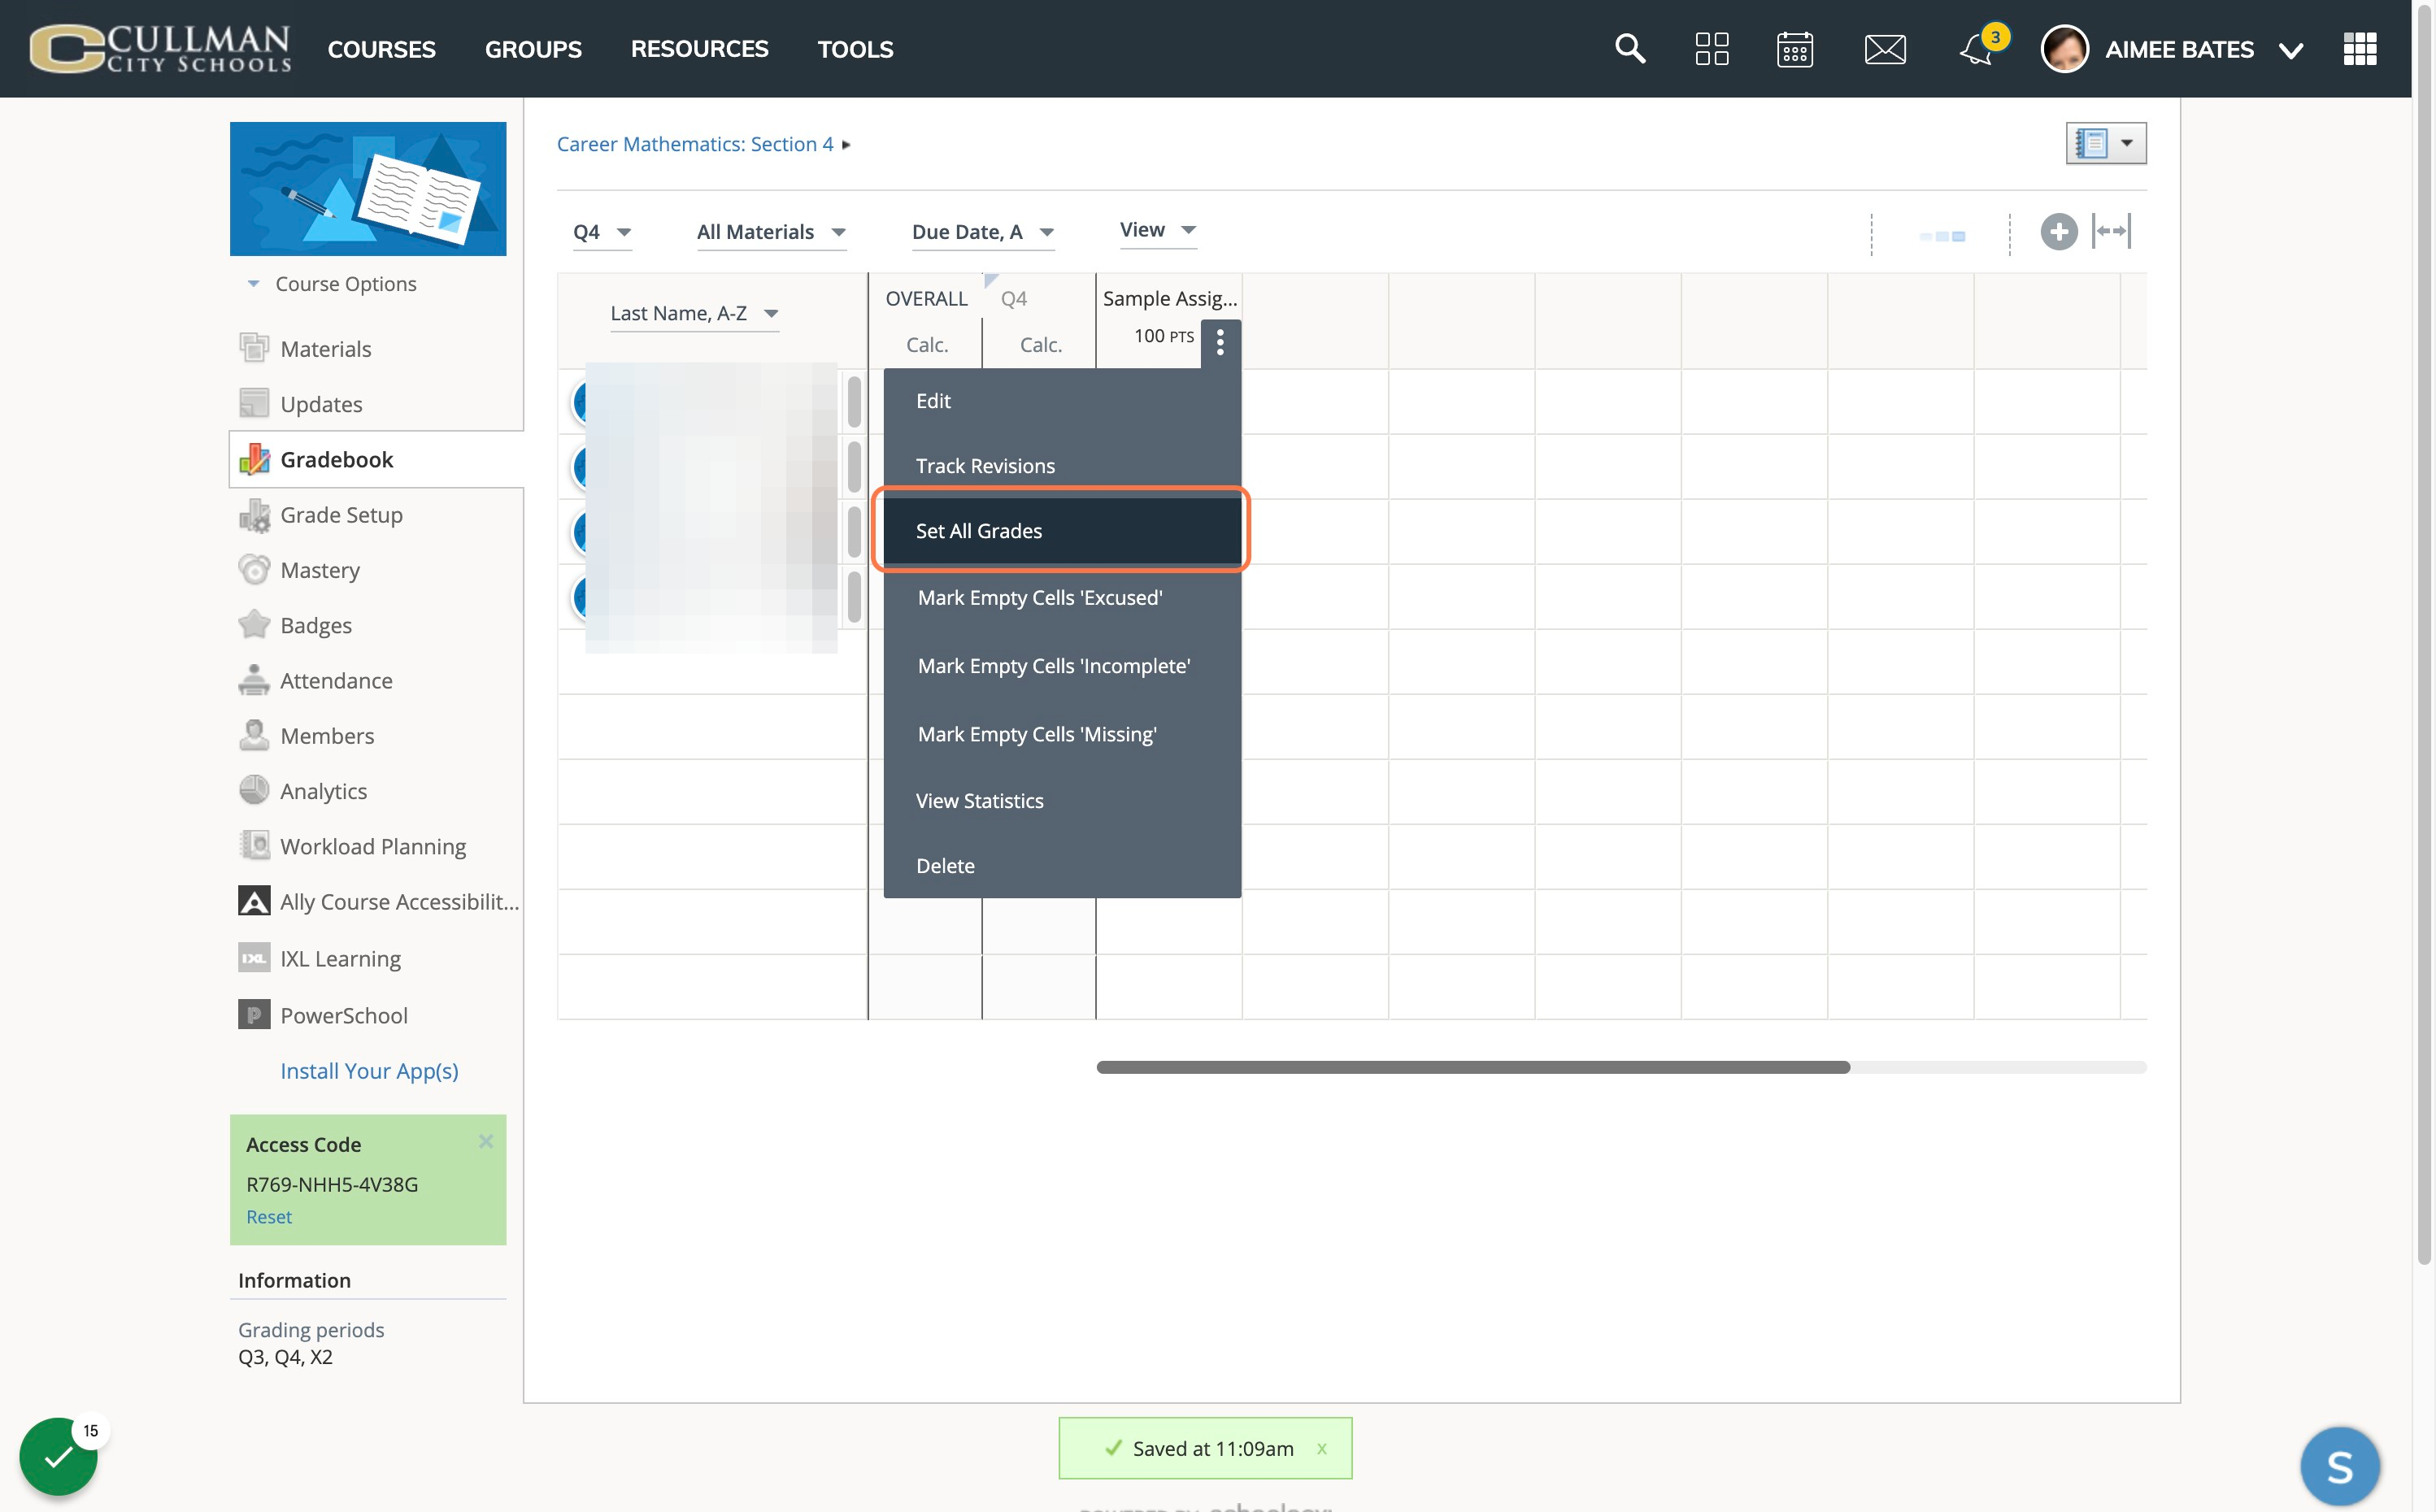Open Grade Setup in the sidebar
The height and width of the screenshot is (1512, 2436).
pos(341,514)
